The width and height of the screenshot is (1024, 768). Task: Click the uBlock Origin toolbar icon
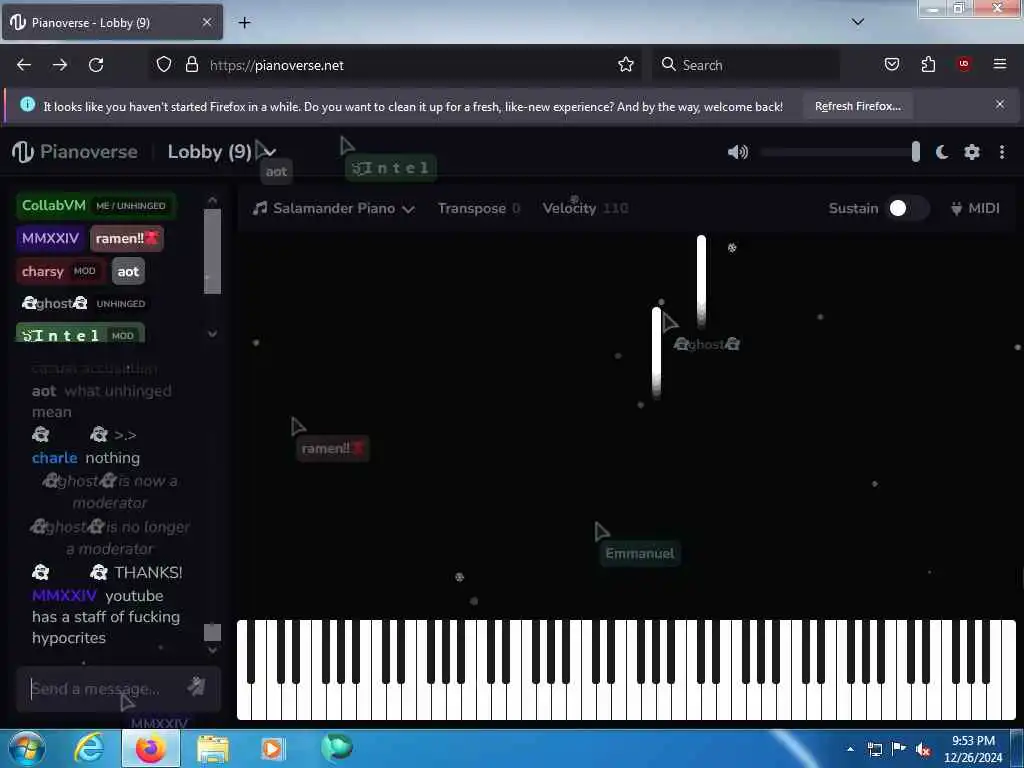tap(964, 63)
